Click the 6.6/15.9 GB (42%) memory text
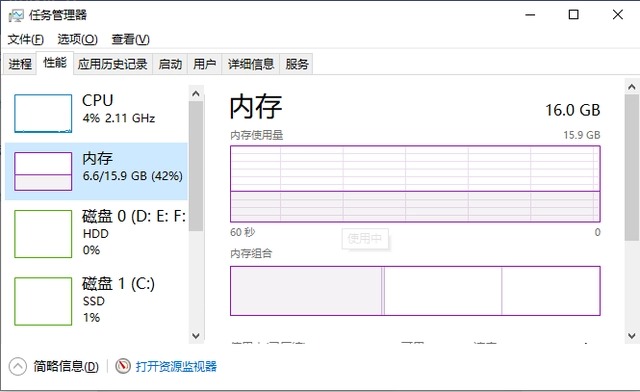The width and height of the screenshot is (640, 392). click(133, 176)
